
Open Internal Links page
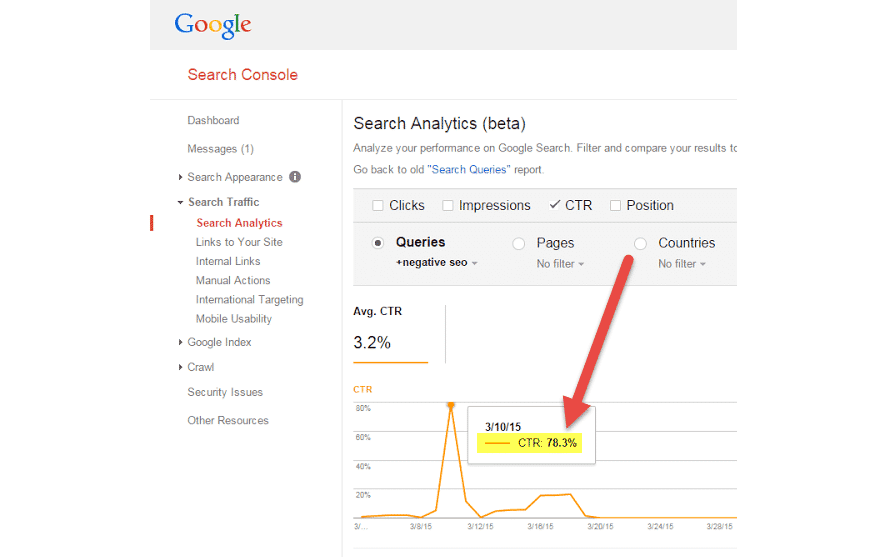point(228,261)
